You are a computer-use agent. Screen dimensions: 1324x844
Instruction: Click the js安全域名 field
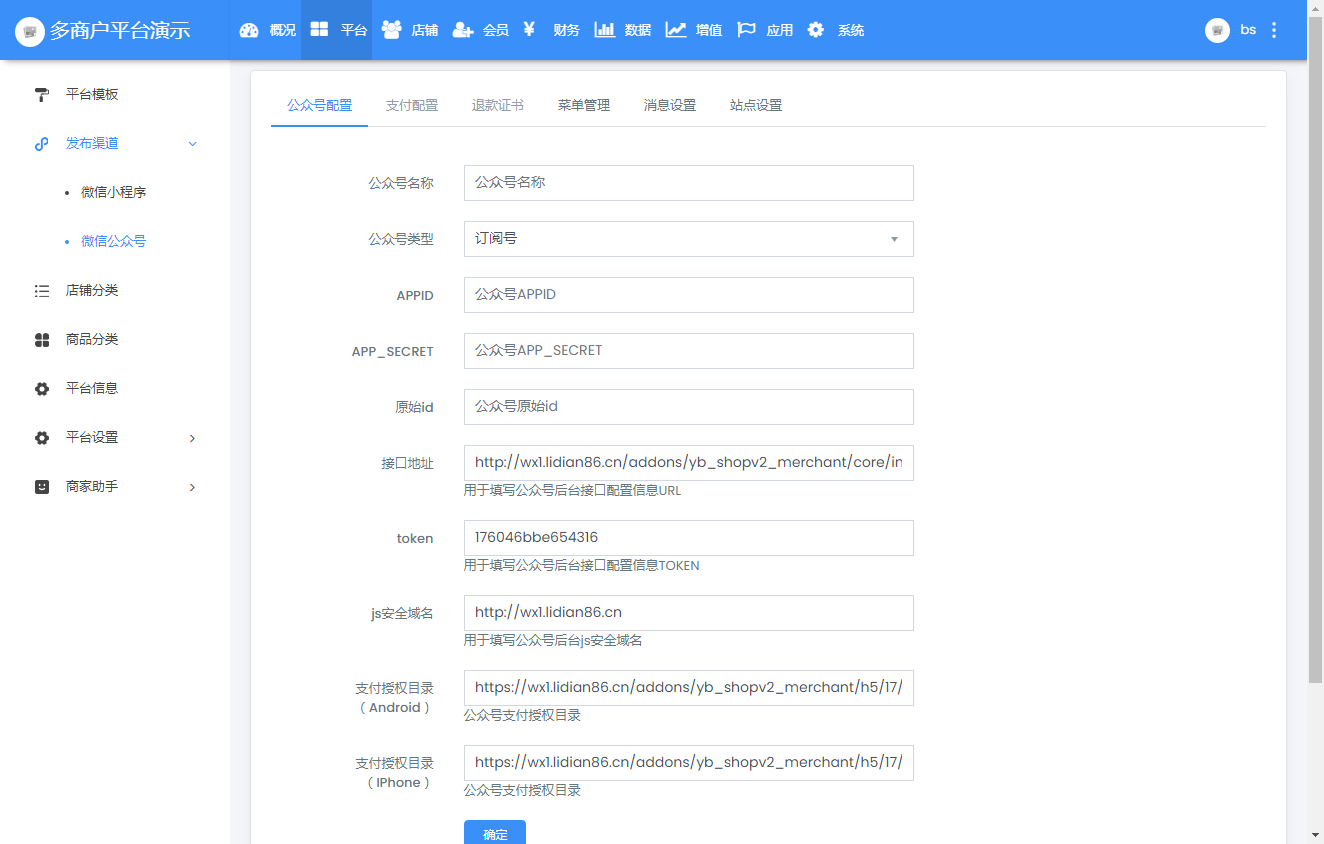coord(689,613)
